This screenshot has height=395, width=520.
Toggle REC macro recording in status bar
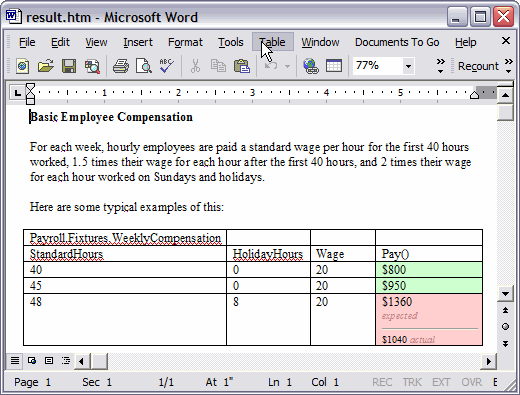tap(382, 382)
